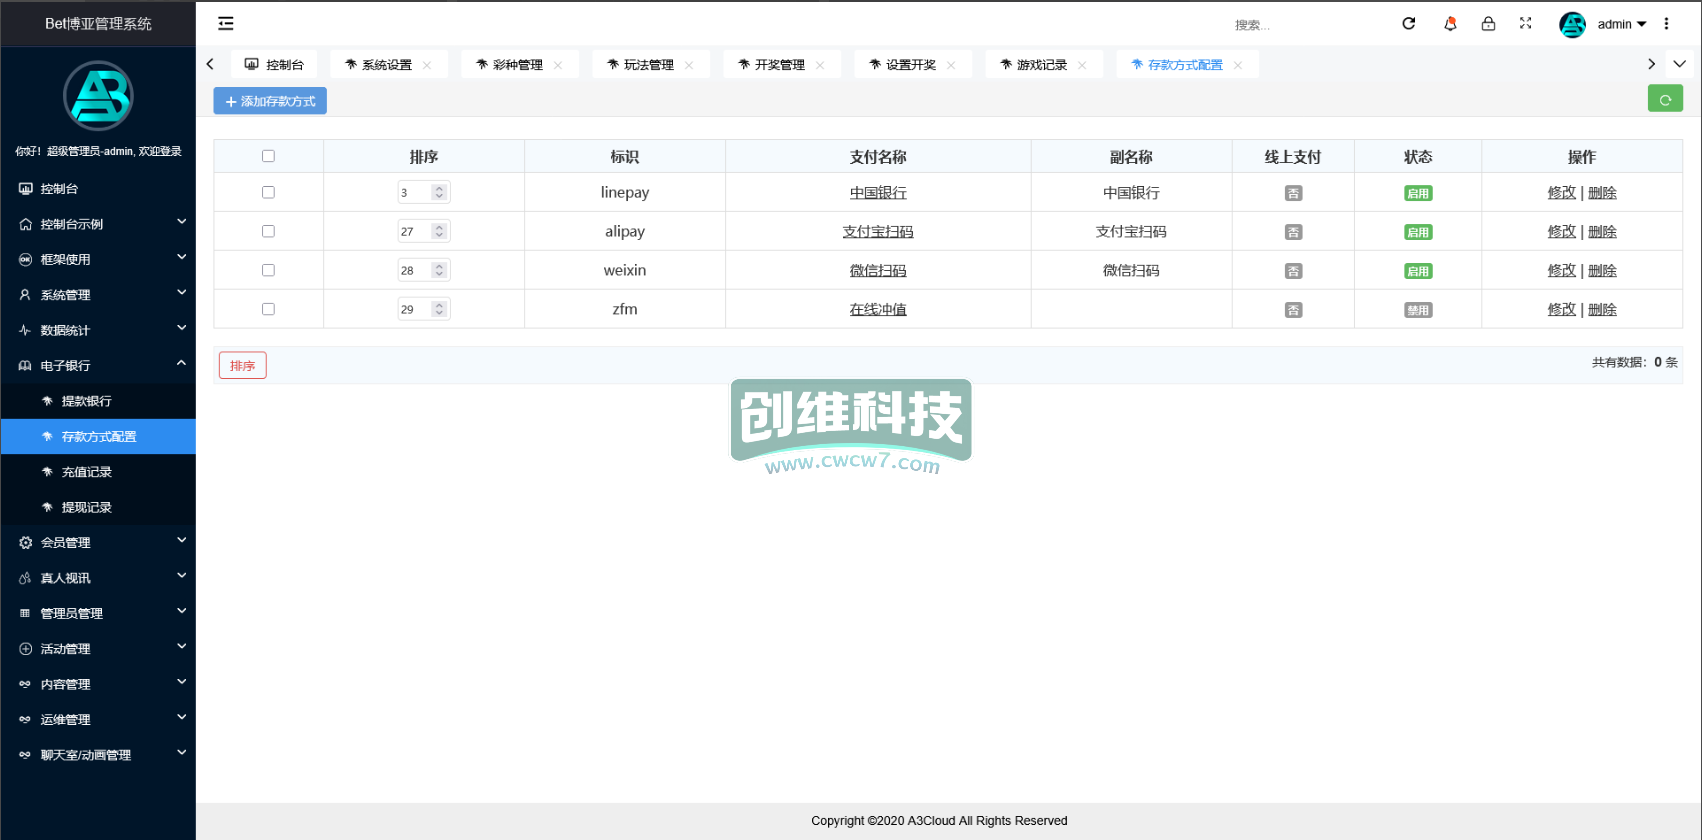The width and height of the screenshot is (1702, 840).
Task: Toggle 禁用 status for zfm row
Action: tap(1418, 310)
